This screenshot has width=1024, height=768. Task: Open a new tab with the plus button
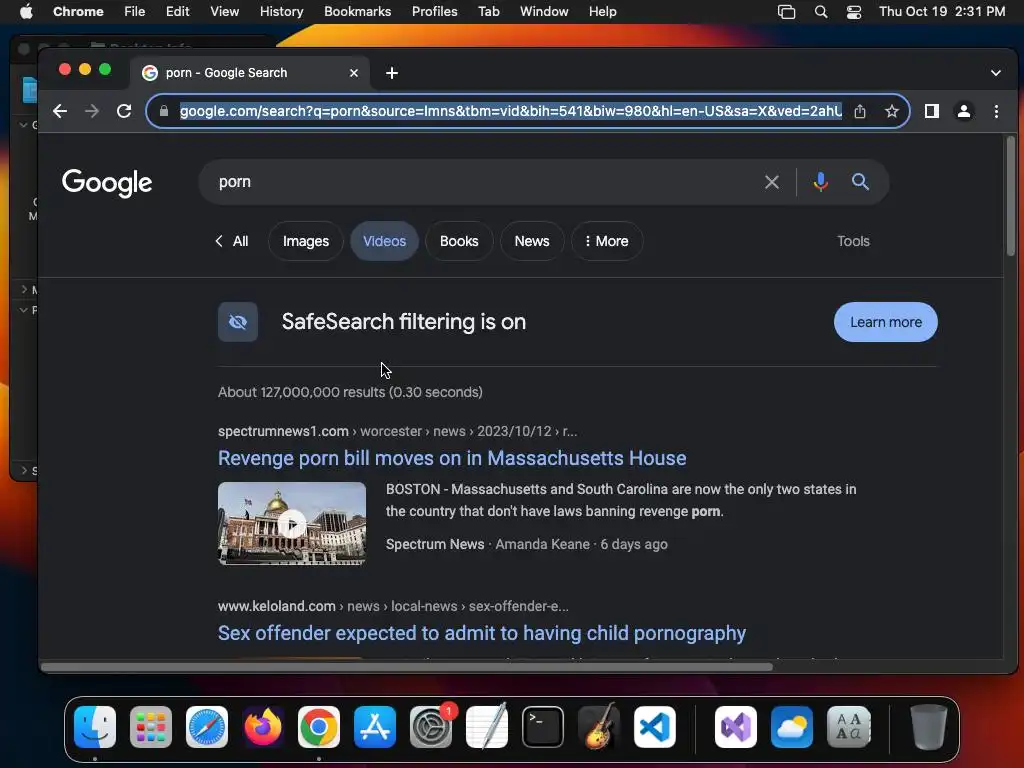point(392,73)
